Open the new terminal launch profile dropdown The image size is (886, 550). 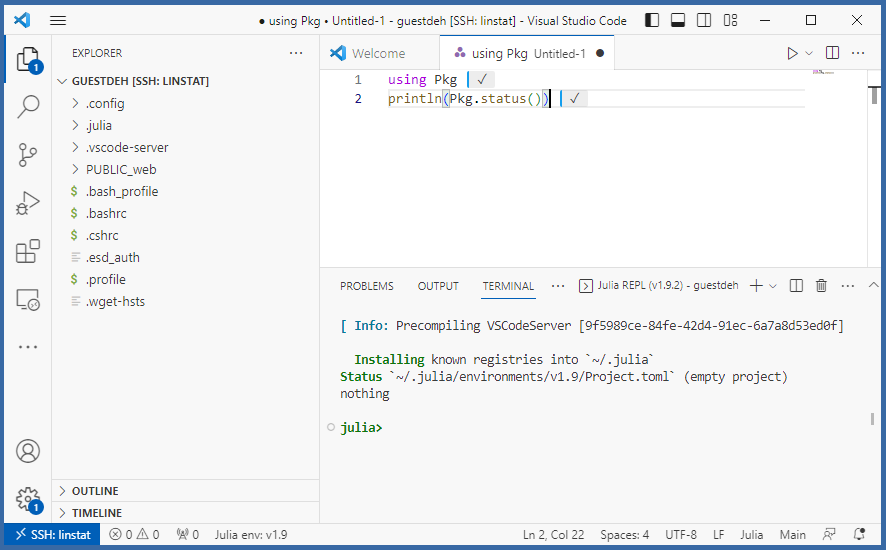click(x=773, y=286)
